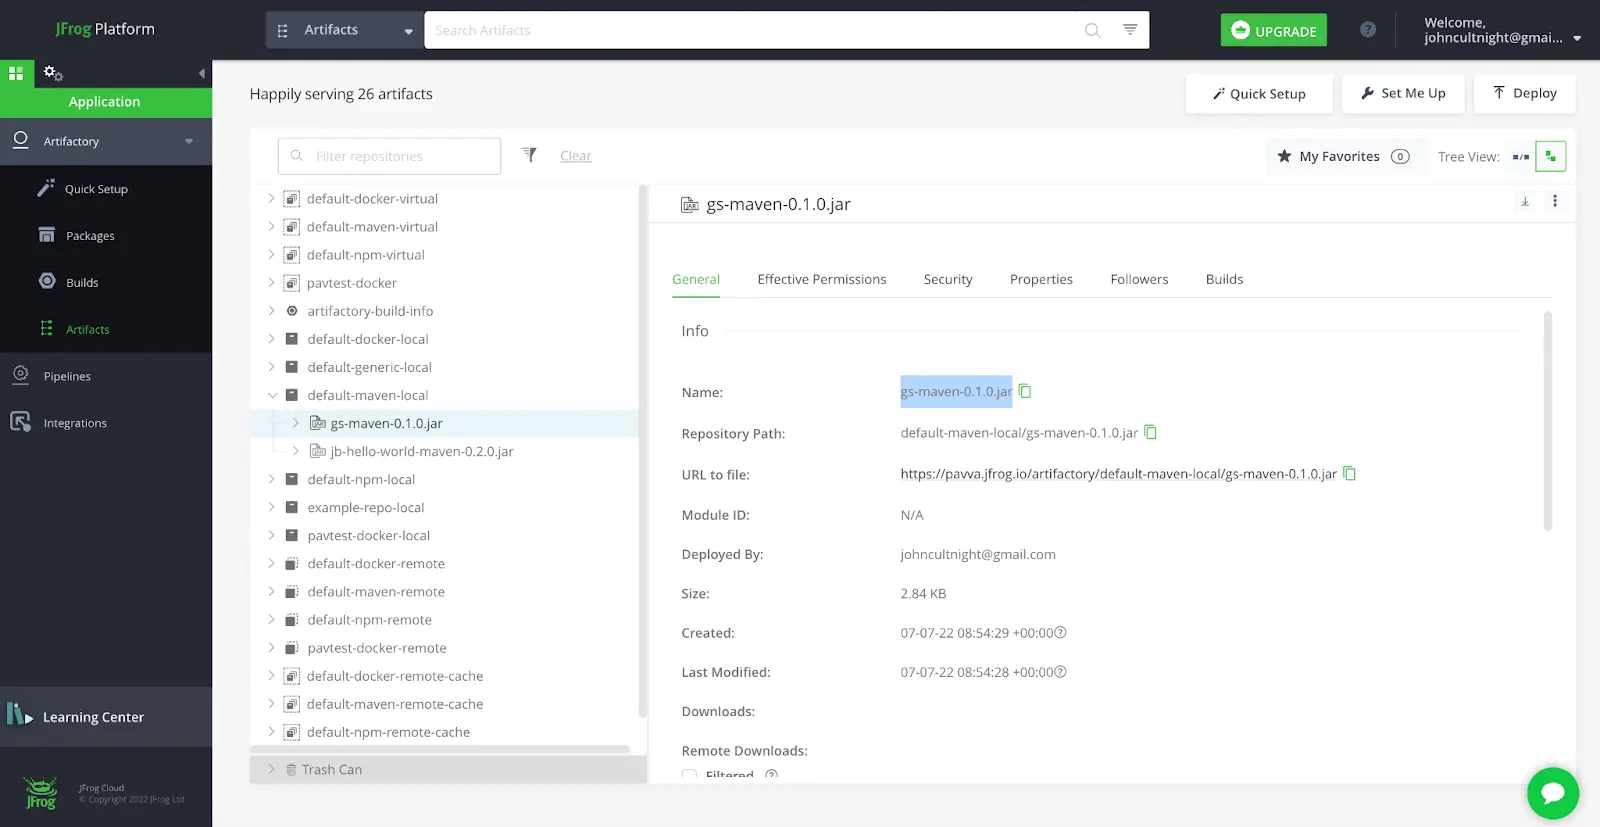The width and height of the screenshot is (1600, 827).
Task: Download the artifact via download icon
Action: point(1525,202)
